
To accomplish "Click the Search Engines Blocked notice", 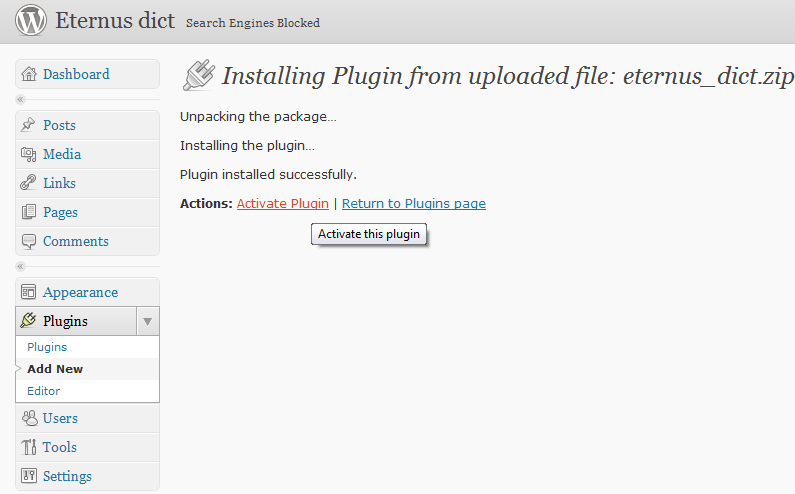I will point(252,23).
